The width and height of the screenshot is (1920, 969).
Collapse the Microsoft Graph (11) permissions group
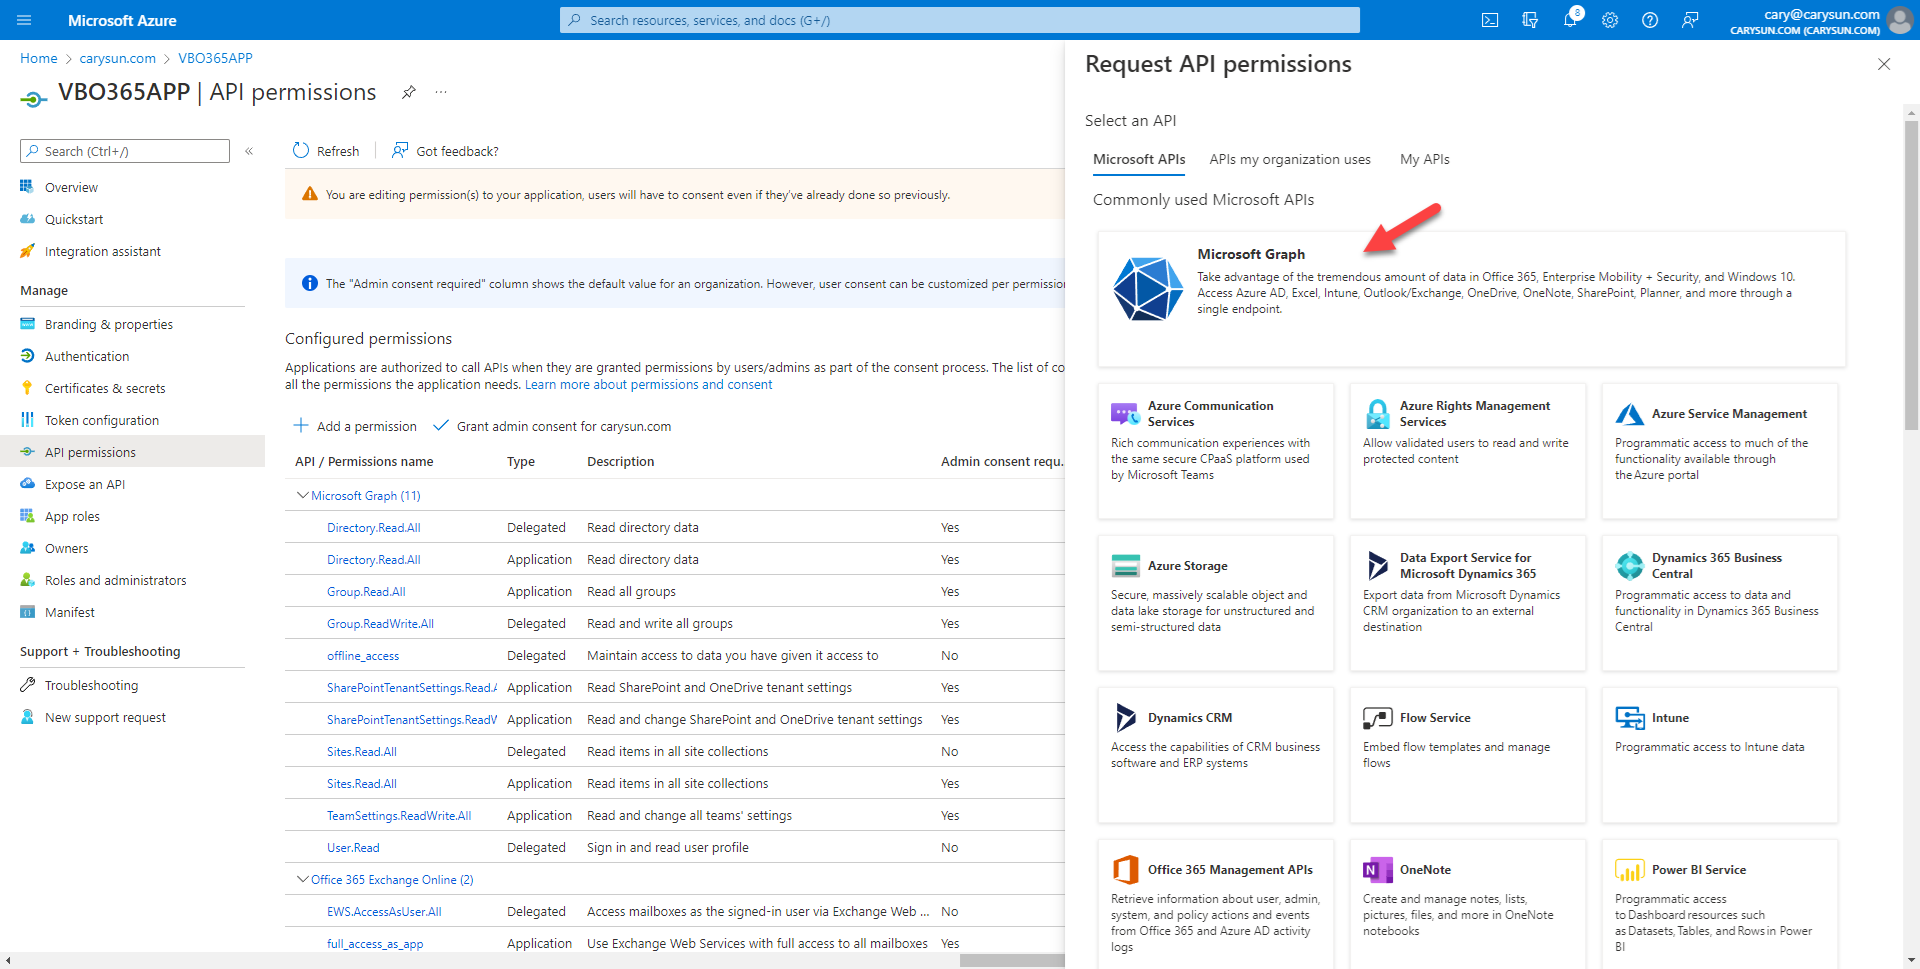(x=302, y=495)
